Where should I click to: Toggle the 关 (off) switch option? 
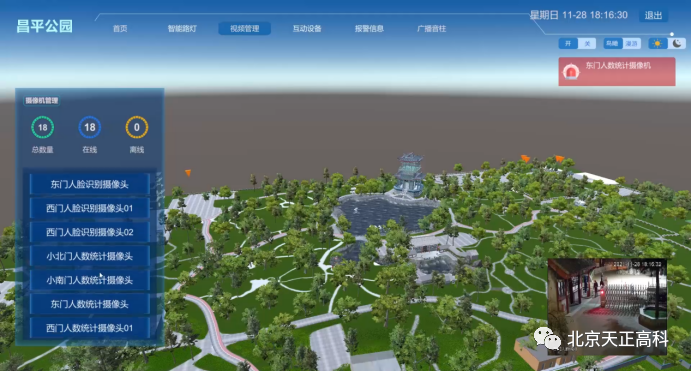click(x=587, y=43)
